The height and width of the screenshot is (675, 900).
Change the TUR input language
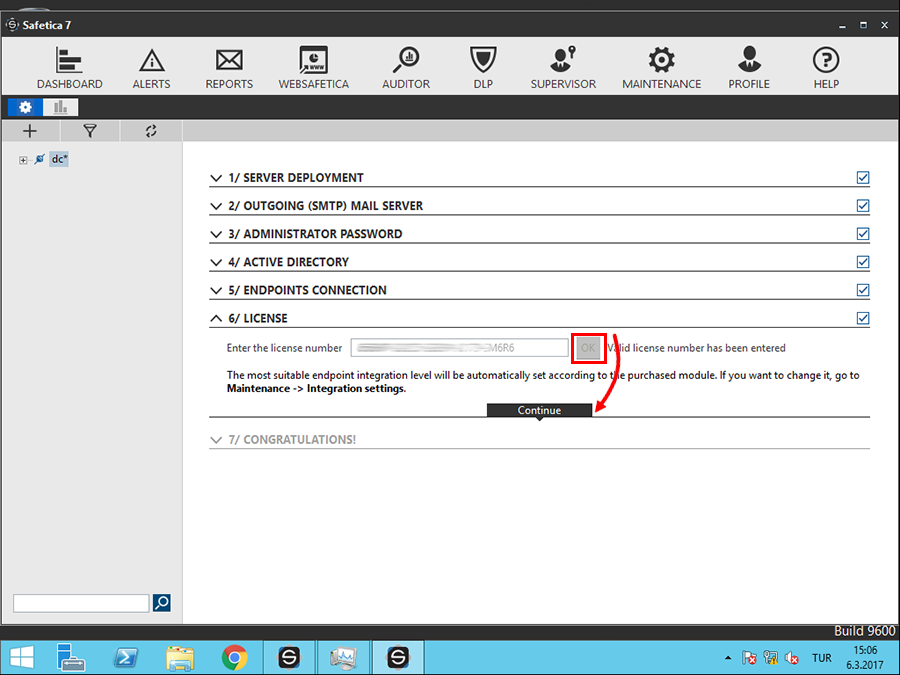pos(821,658)
